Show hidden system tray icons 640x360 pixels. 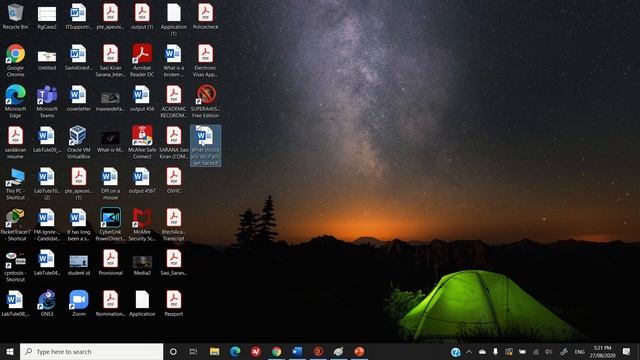469,351
